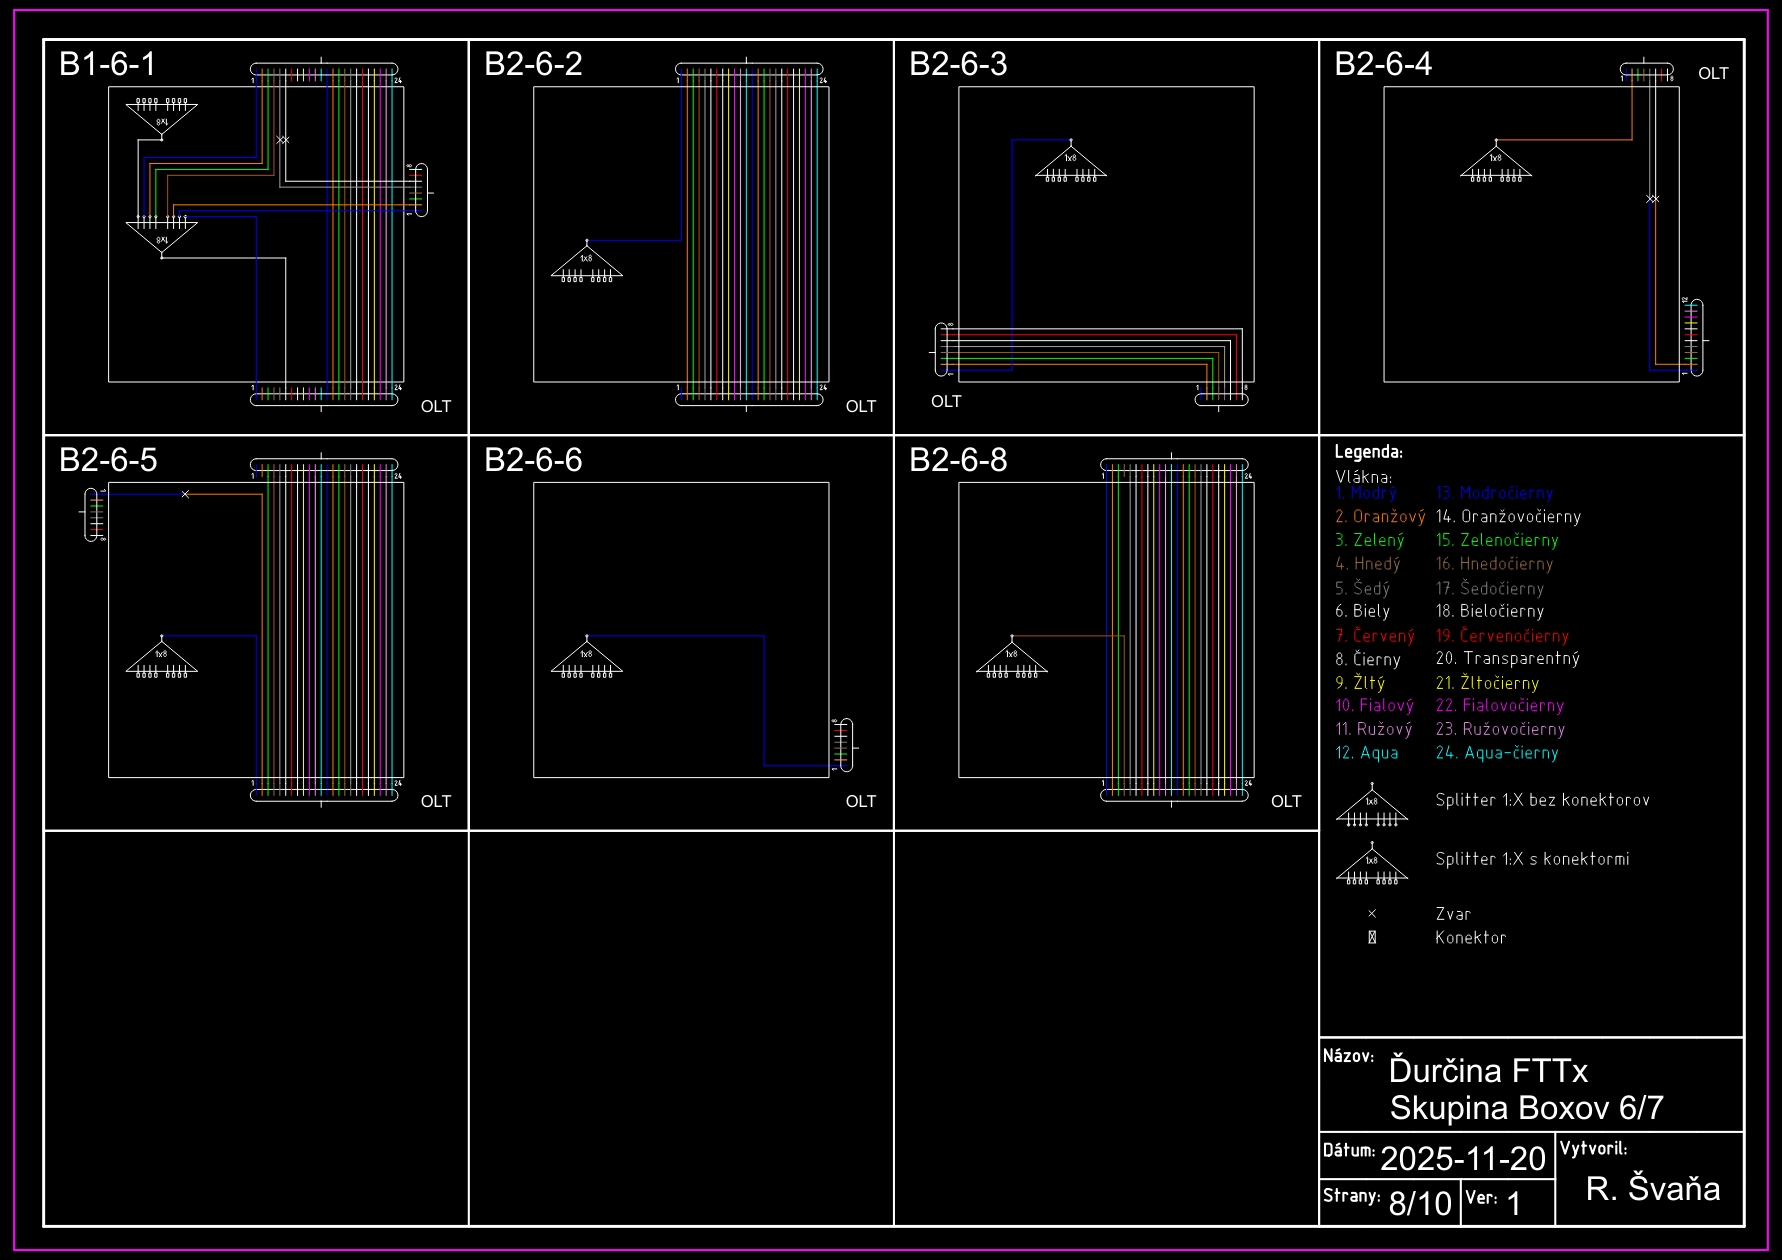Click the 1x8 splitter in box B2-6-2
The image size is (1782, 1260).
587,263
